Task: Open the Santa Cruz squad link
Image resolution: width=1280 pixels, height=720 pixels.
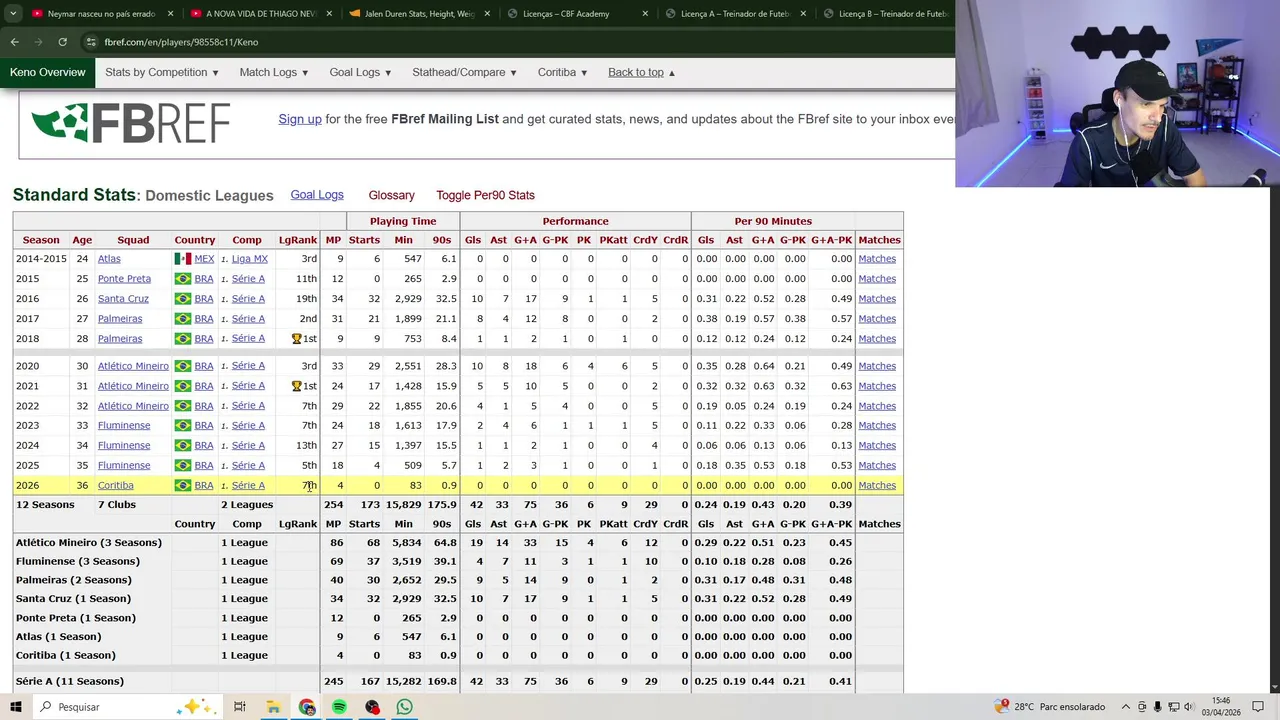Action: pos(123,299)
